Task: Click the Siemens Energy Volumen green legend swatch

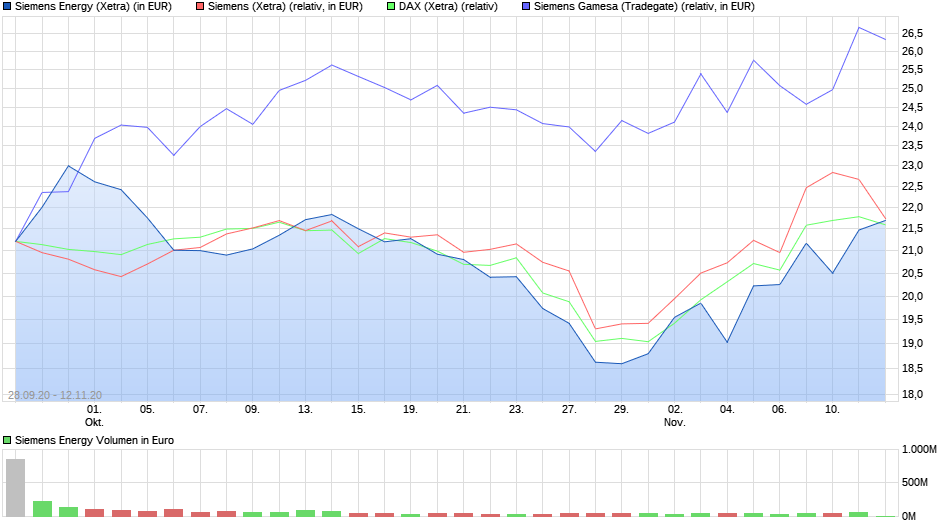Action: coord(7,440)
